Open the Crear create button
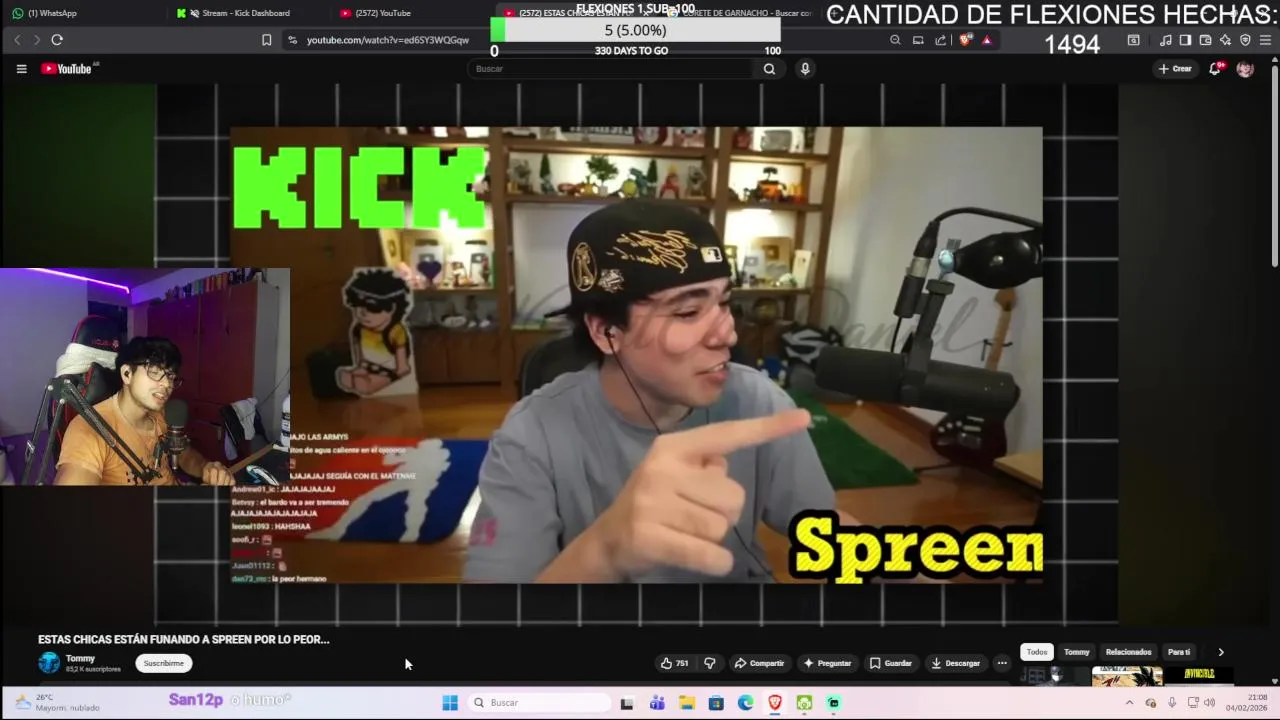This screenshot has height=720, width=1280. point(1175,69)
